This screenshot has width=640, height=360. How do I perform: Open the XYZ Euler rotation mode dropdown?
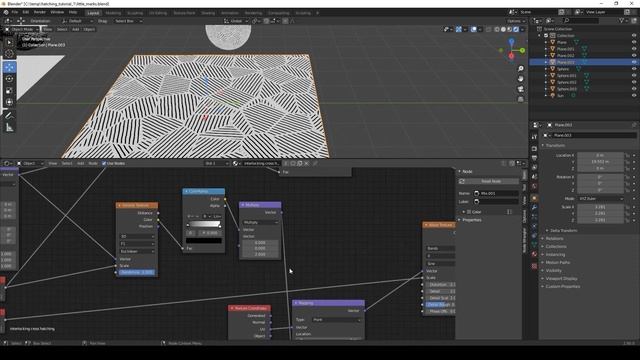[600, 199]
